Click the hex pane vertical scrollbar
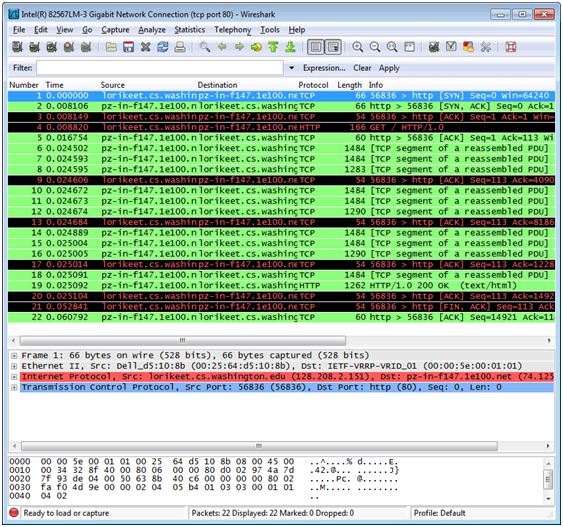The height and width of the screenshot is (527, 563). (548, 481)
